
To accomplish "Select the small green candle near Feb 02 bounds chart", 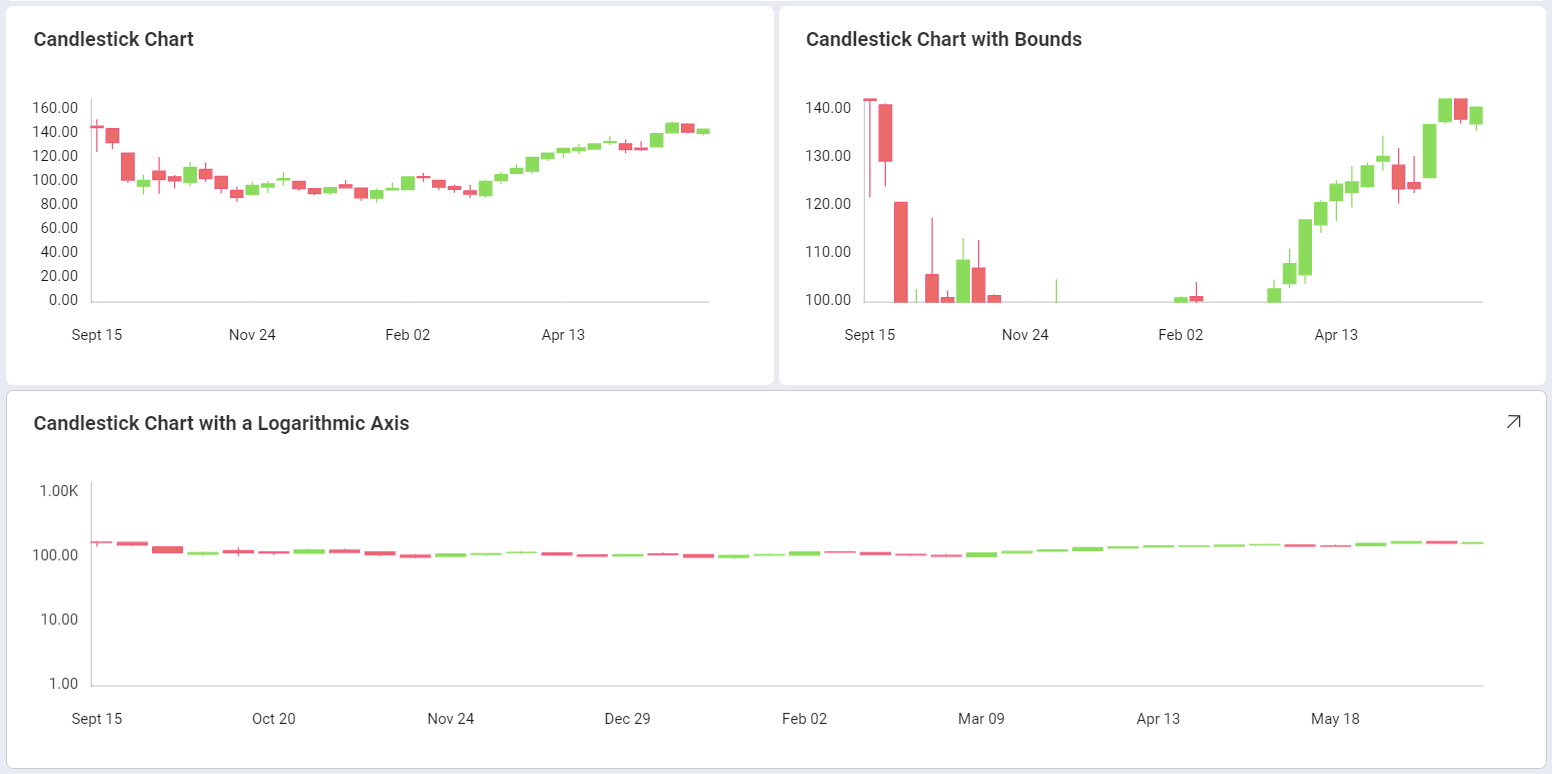I will point(1180,297).
